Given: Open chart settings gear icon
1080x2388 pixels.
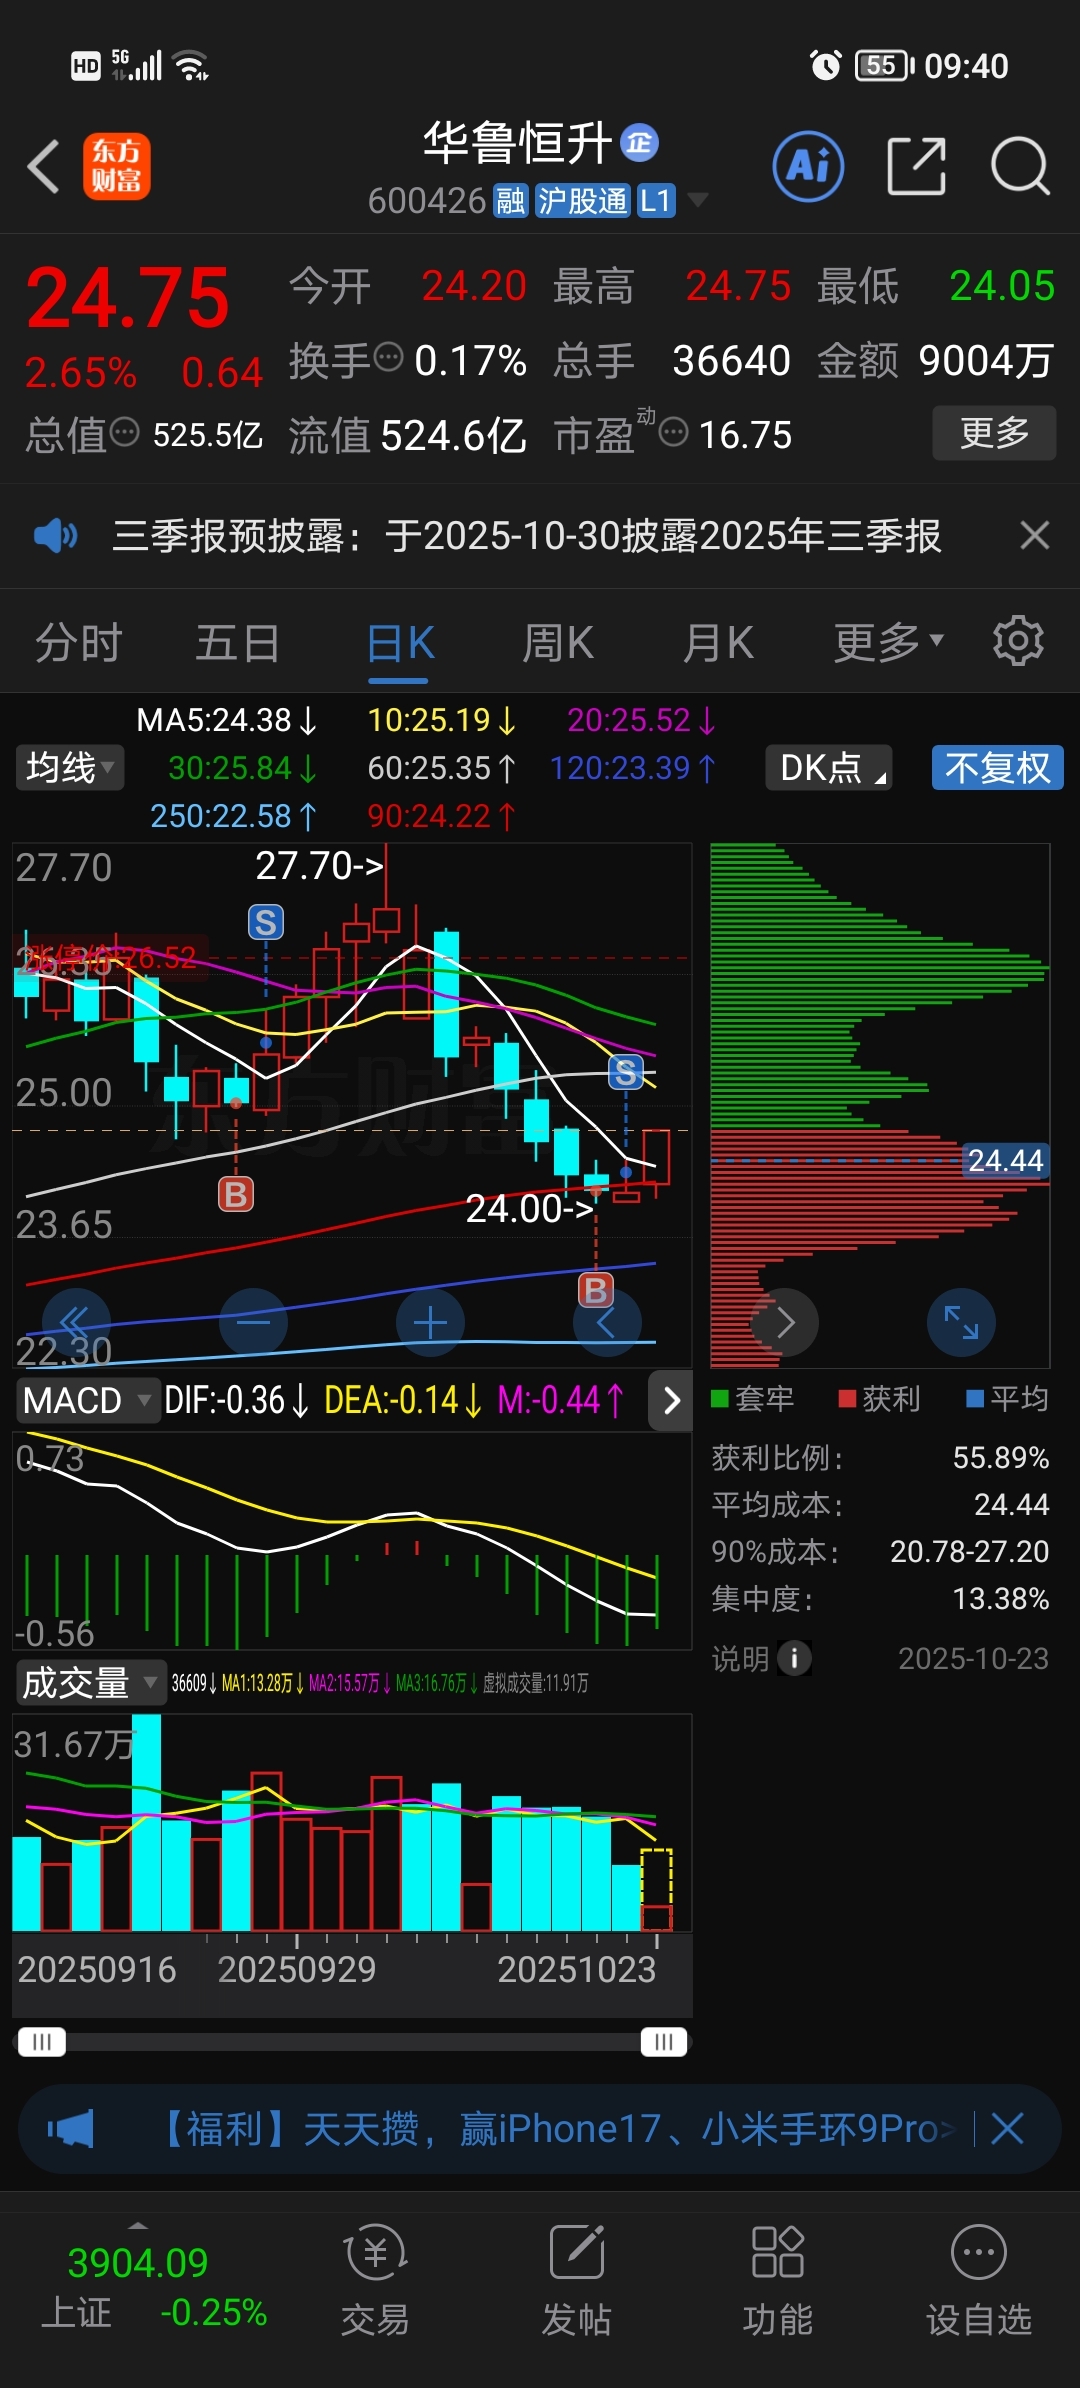Looking at the screenshot, I should click(x=1018, y=641).
